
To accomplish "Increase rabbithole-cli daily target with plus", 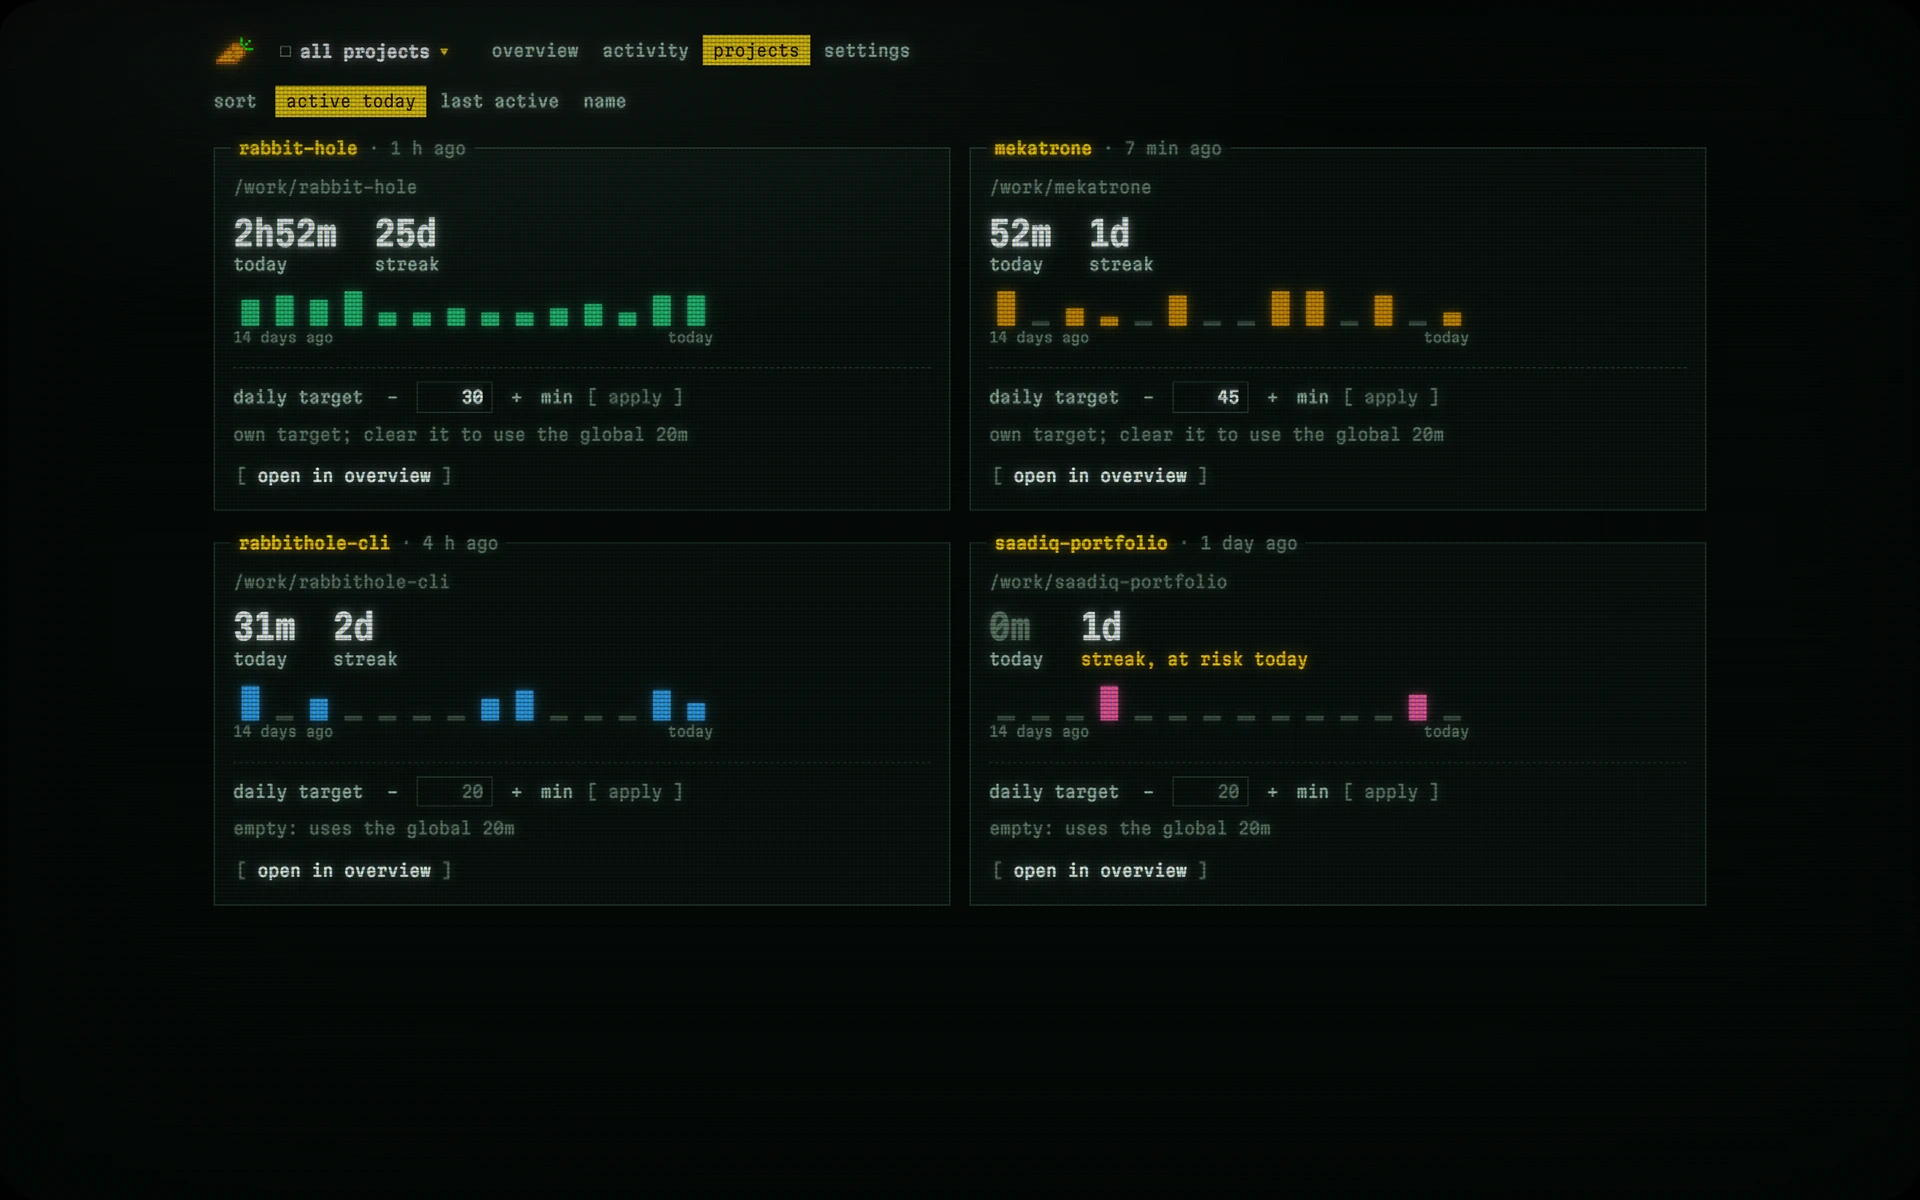I will [516, 792].
